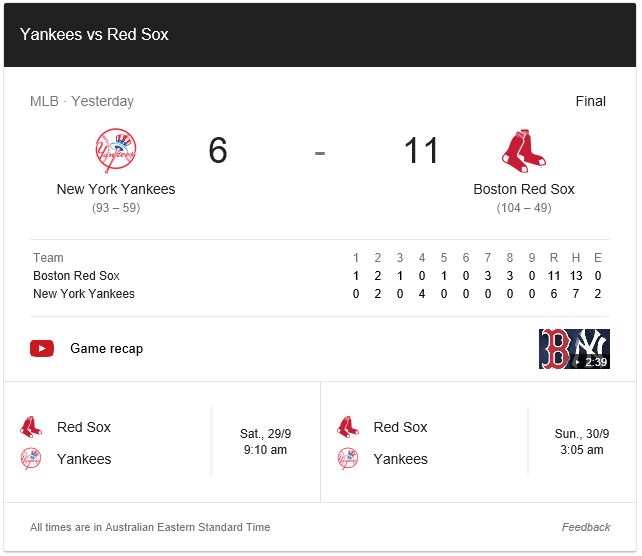
Task: Click the Feedback link
Action: point(586,527)
